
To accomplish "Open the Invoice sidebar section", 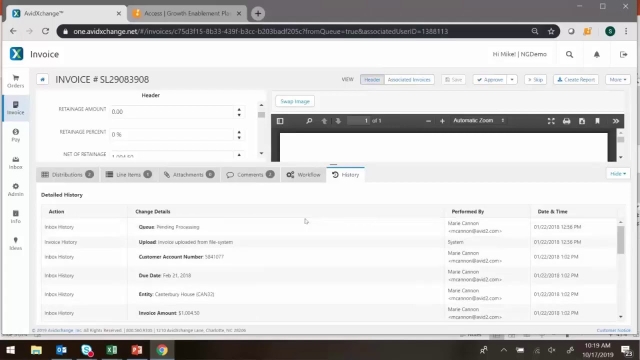I will tap(16, 108).
